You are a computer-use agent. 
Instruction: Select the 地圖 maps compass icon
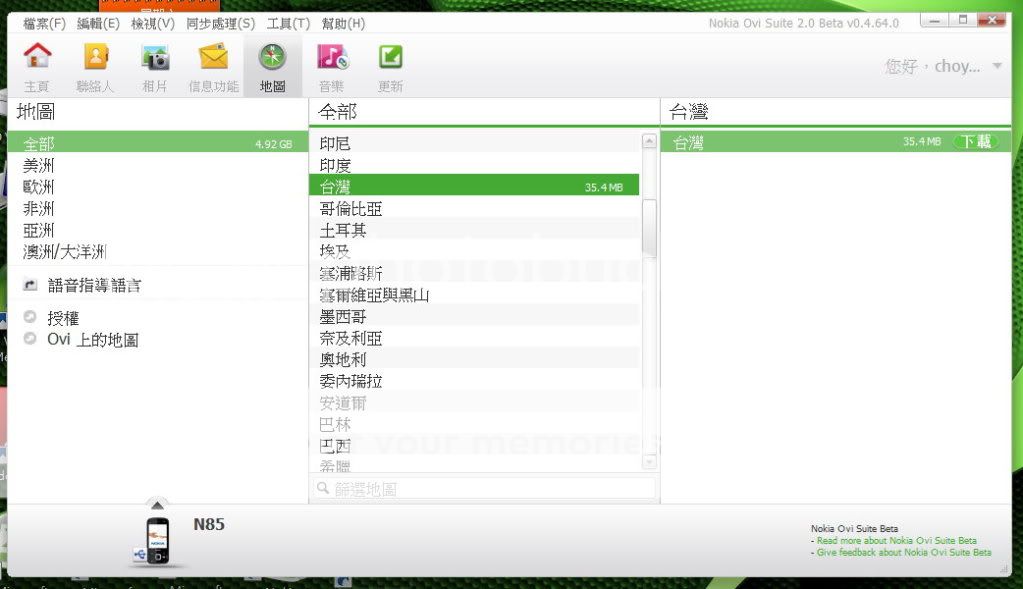click(x=272, y=57)
